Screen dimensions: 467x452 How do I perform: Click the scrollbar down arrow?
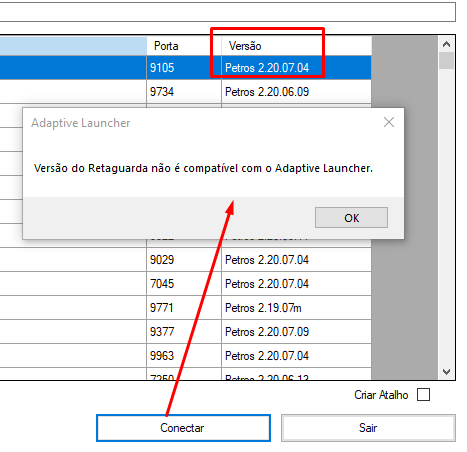point(447,371)
